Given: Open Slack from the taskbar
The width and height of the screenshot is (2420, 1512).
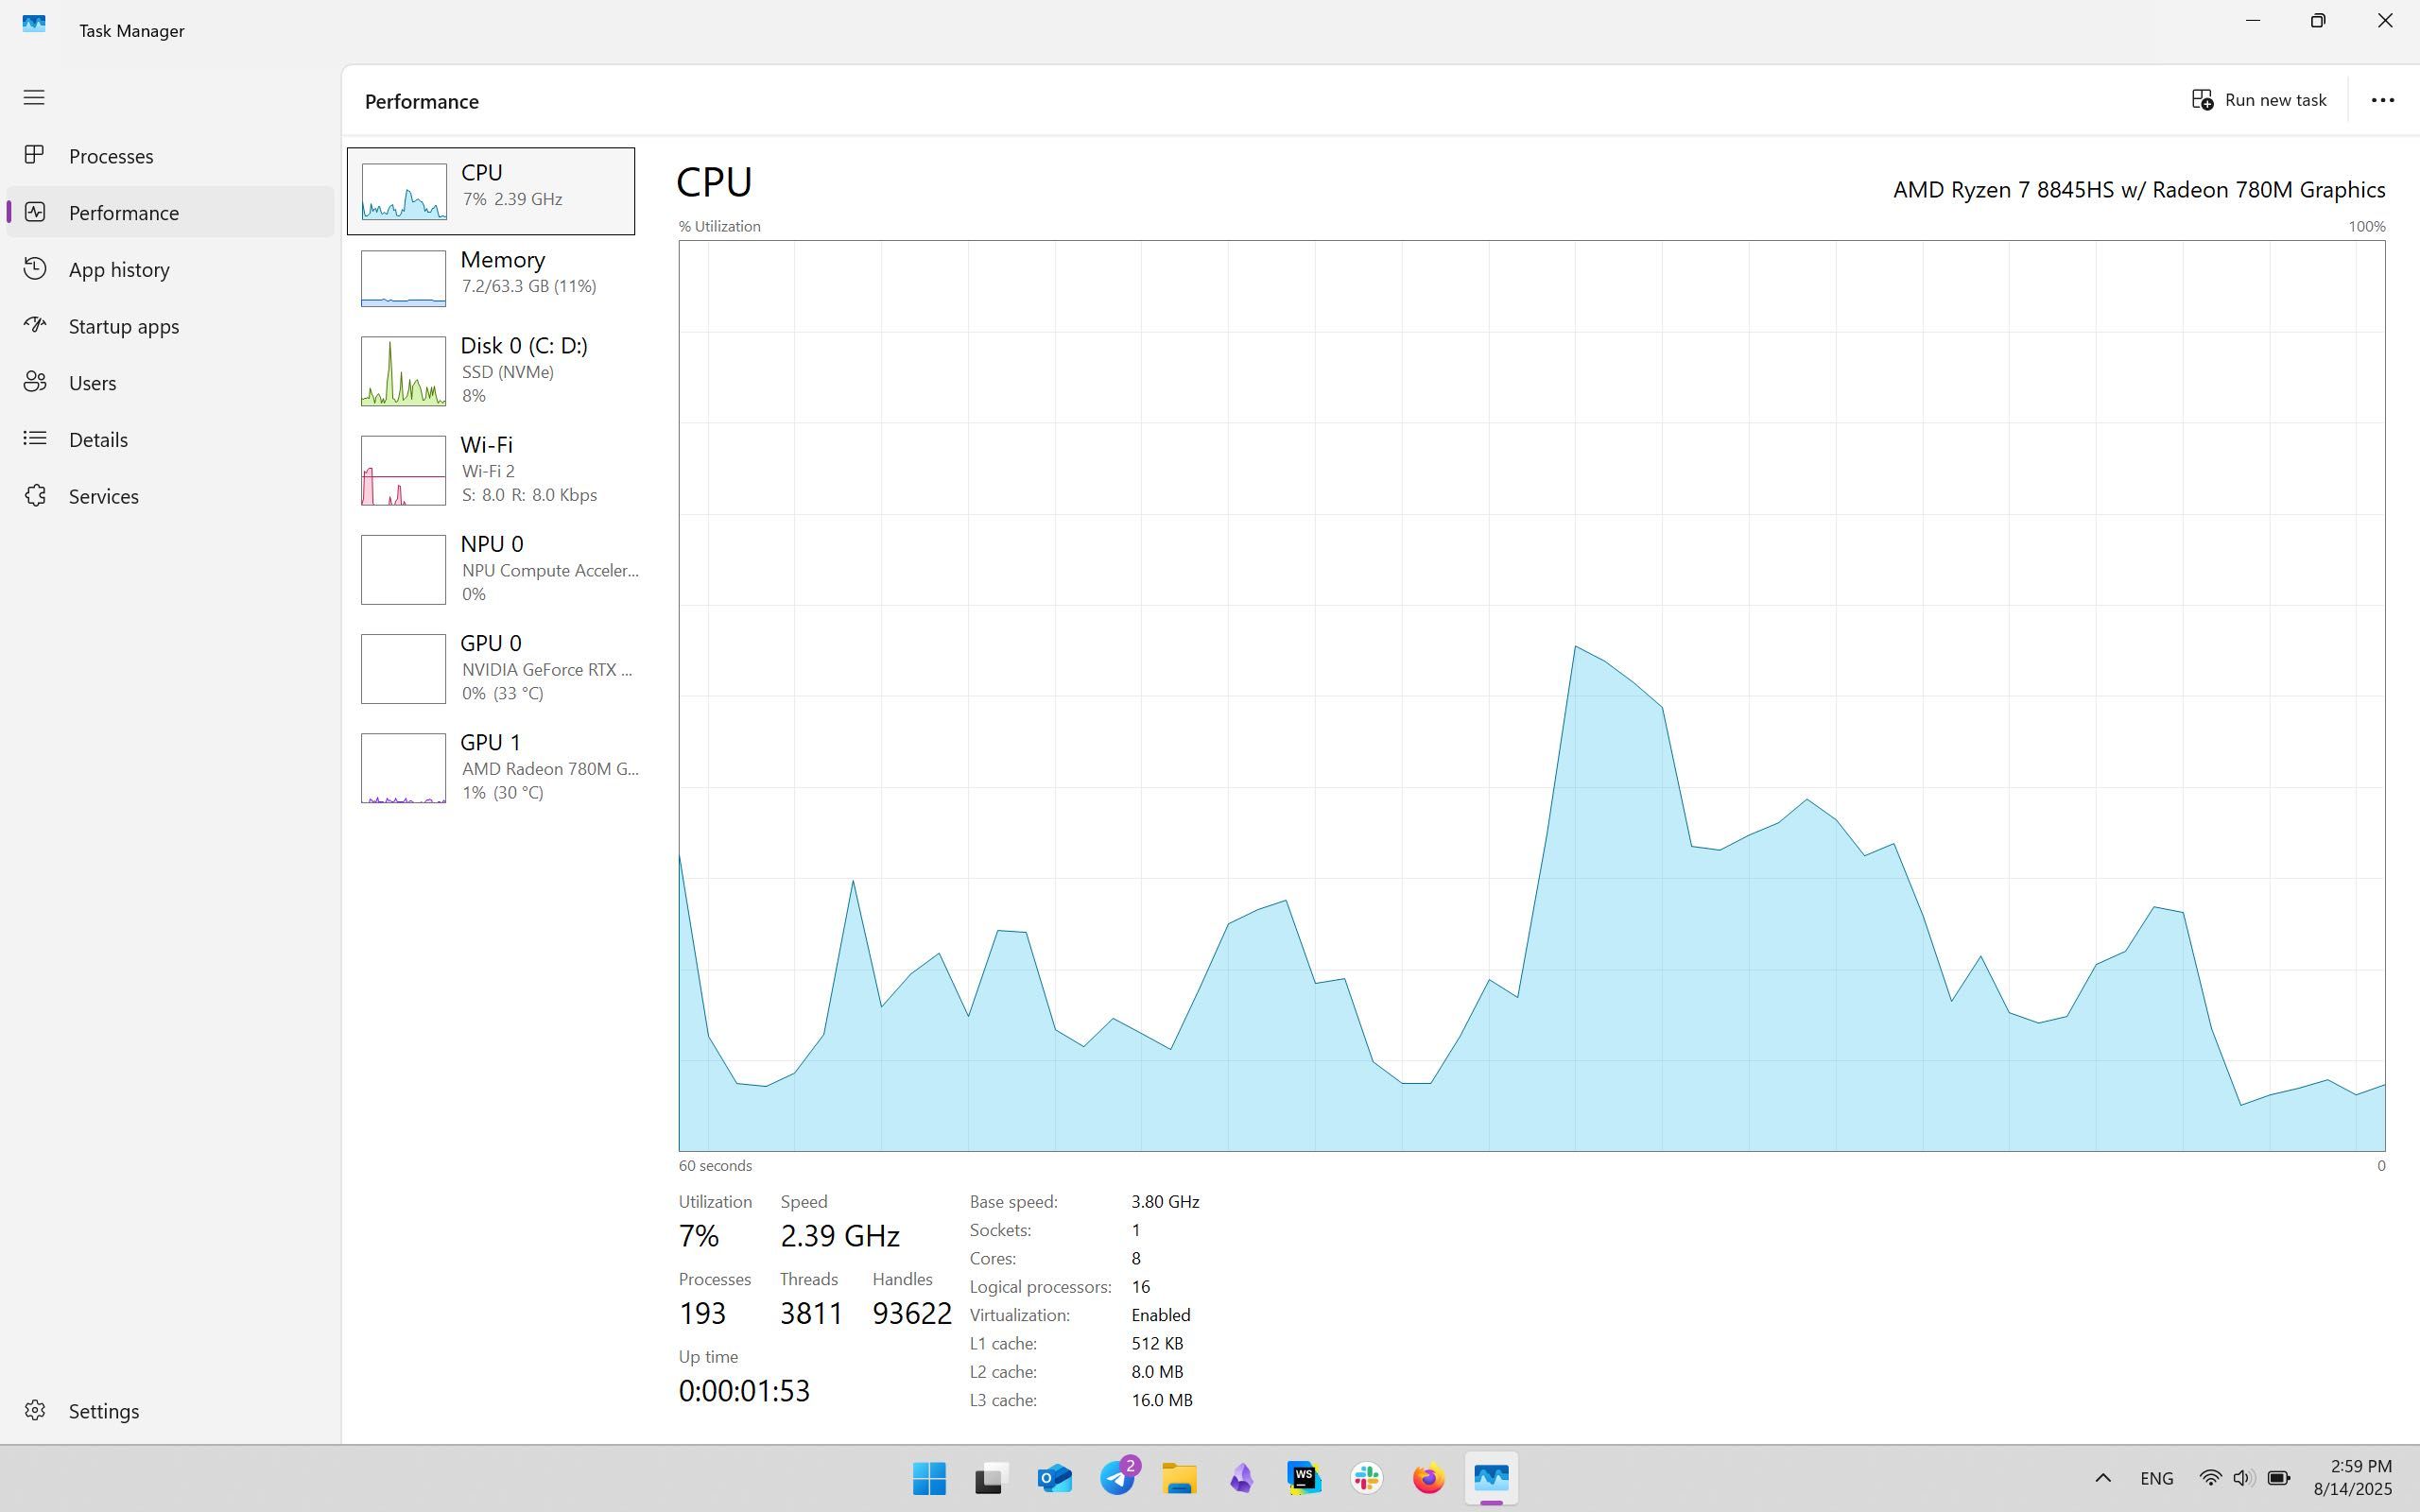Looking at the screenshot, I should point(1366,1478).
